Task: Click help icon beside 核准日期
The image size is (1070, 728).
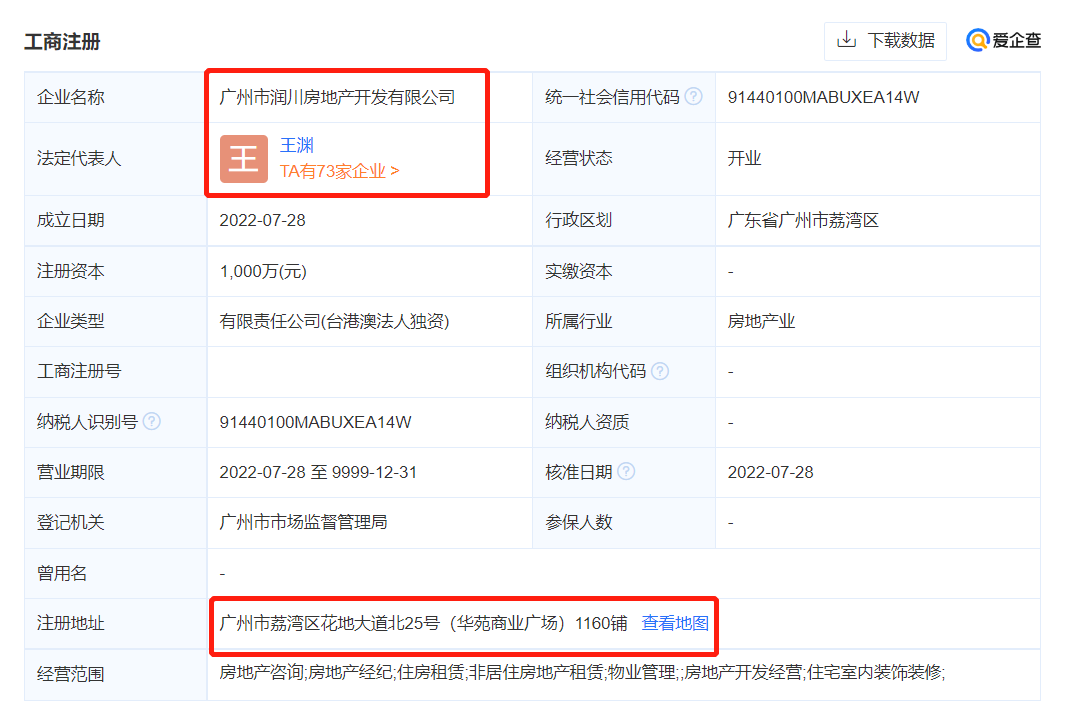Action: click(x=626, y=471)
